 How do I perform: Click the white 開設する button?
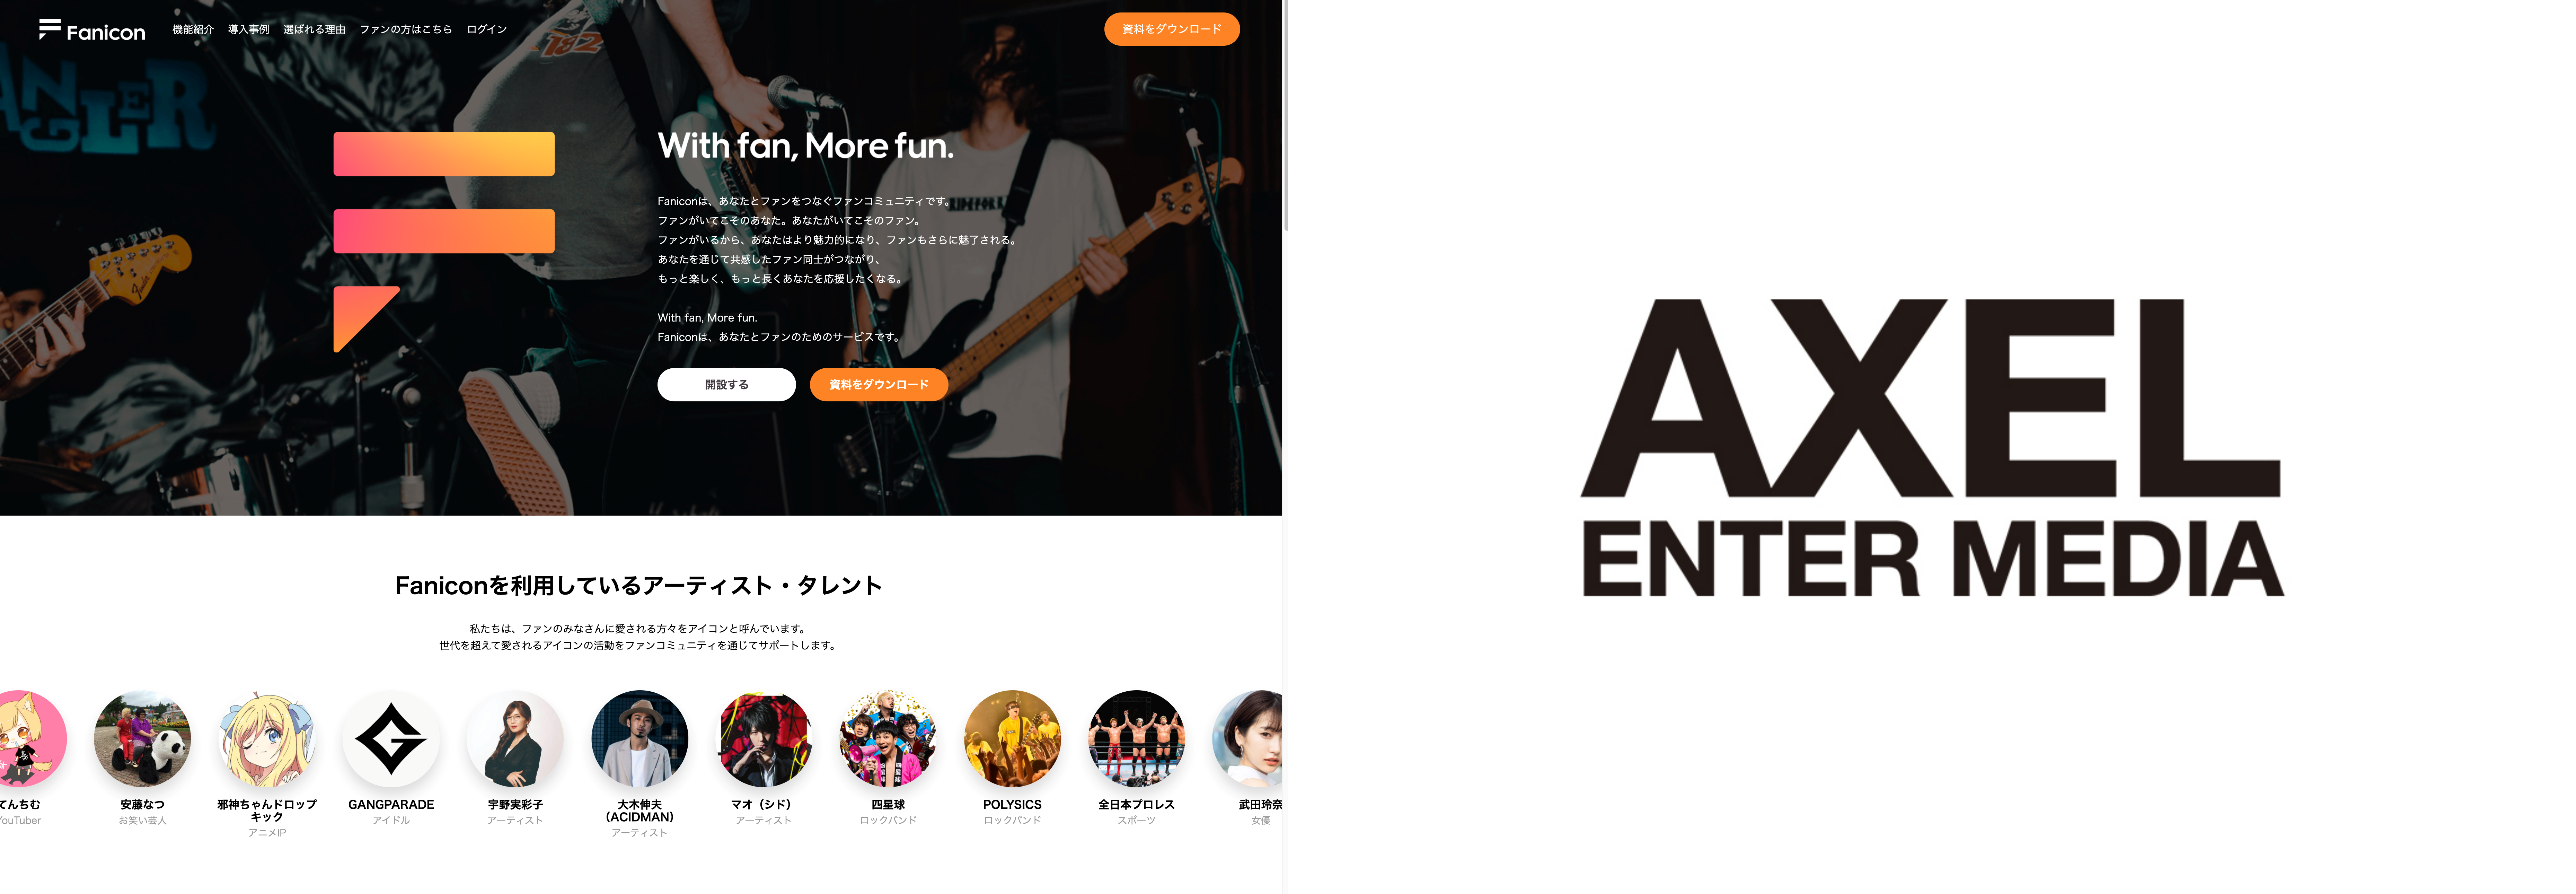click(726, 384)
